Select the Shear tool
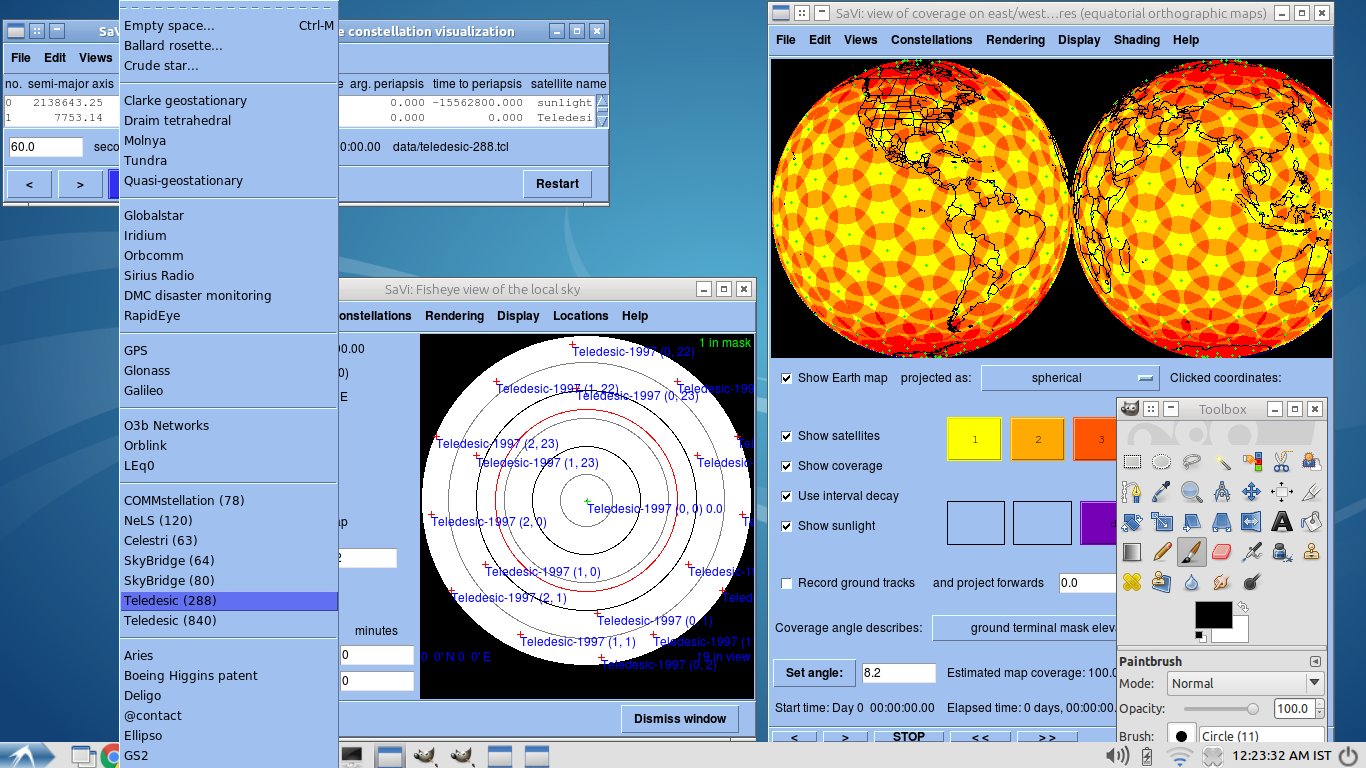Screen dimensions: 1366x768 pyautogui.click(x=1191, y=522)
